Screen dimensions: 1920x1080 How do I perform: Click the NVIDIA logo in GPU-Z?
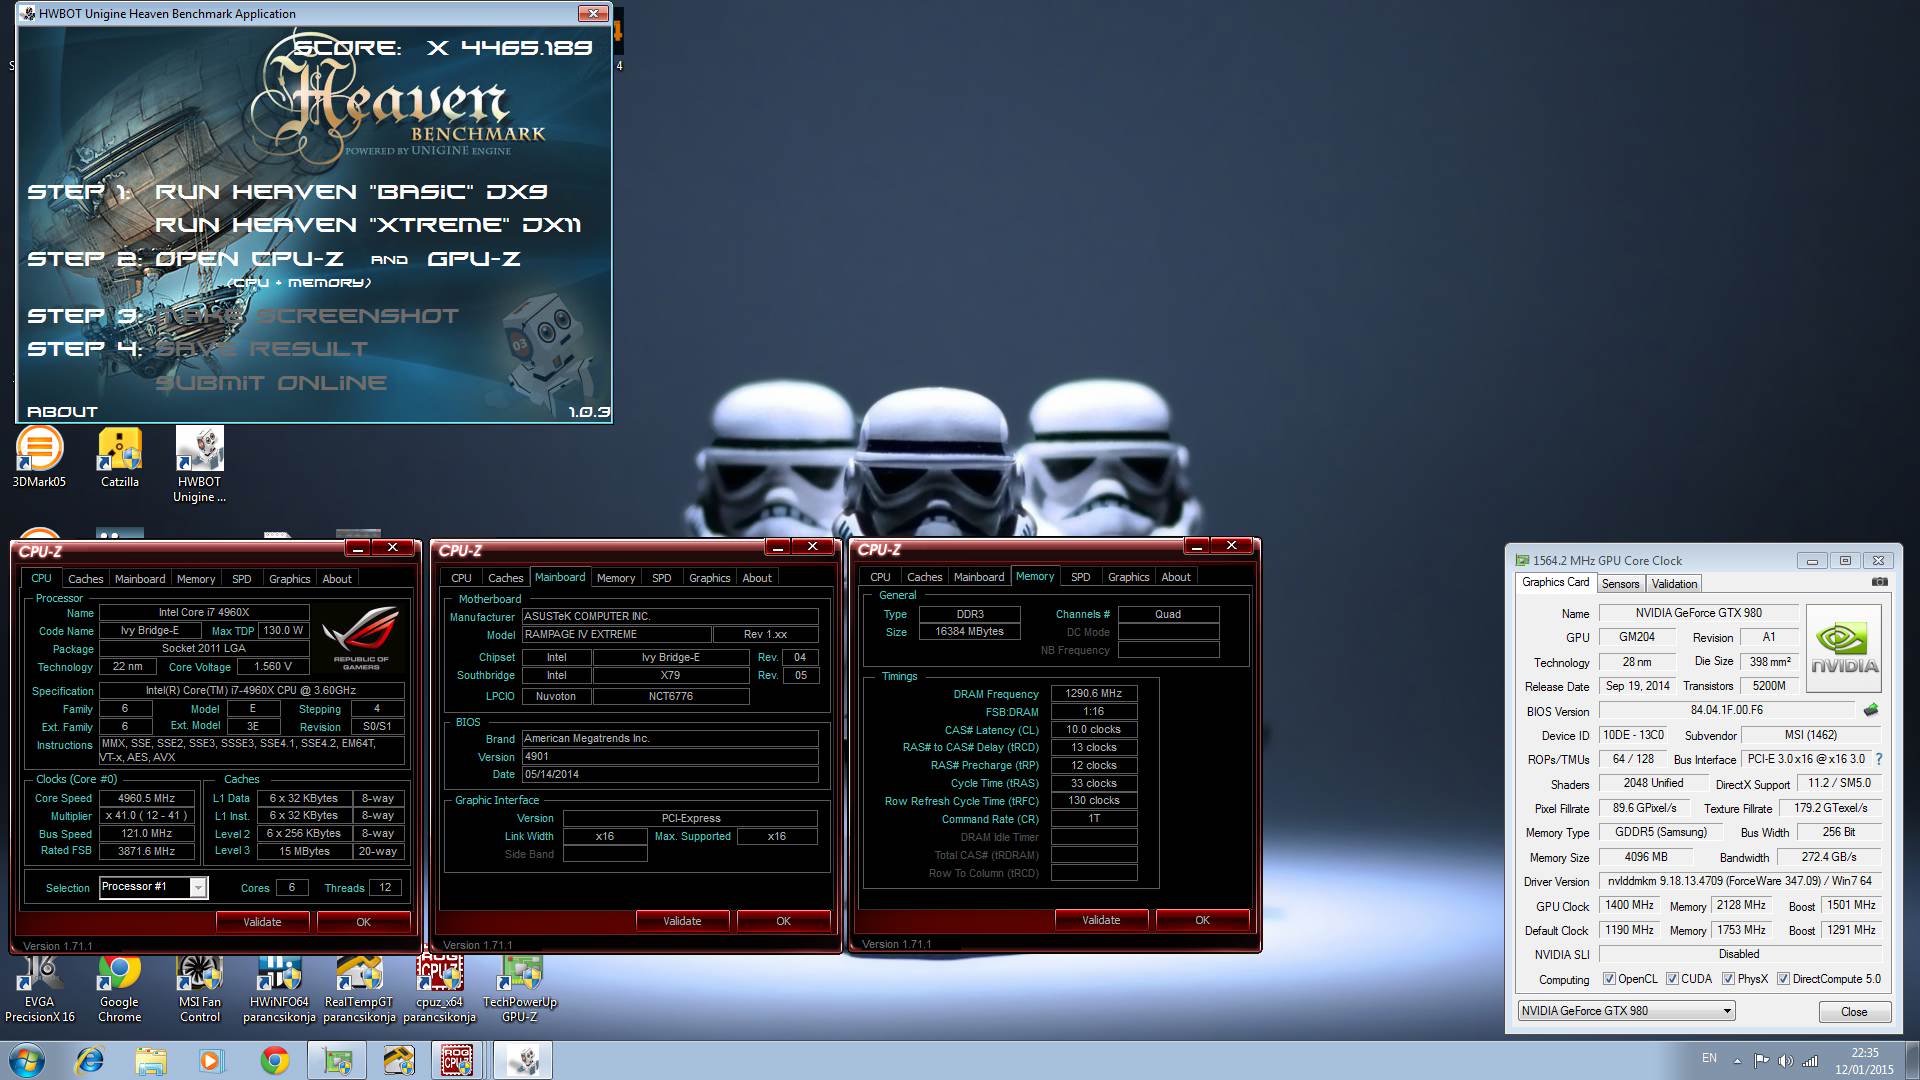tap(1845, 649)
